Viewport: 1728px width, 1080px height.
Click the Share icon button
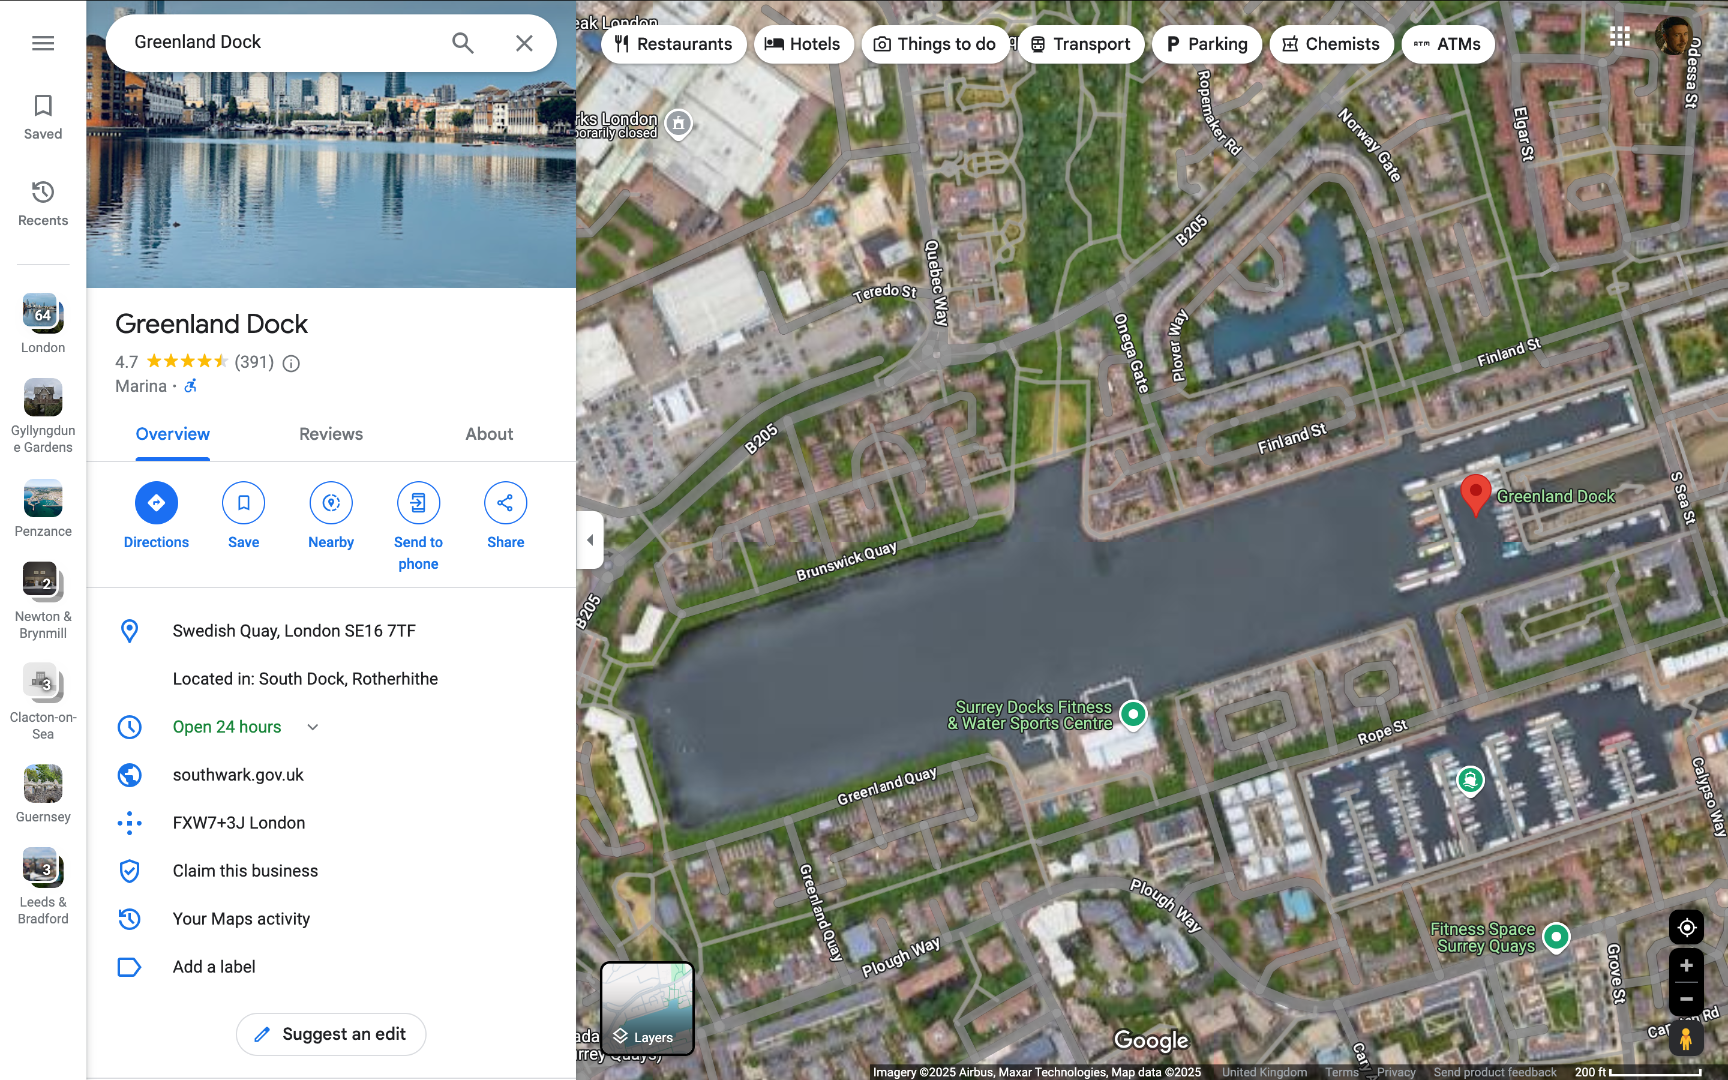[x=505, y=503]
